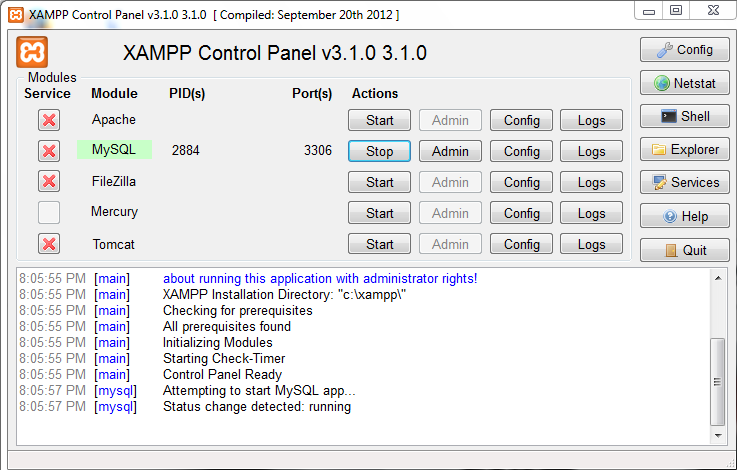The height and width of the screenshot is (470, 737).
Task: Open the Services button
Action: (x=684, y=182)
